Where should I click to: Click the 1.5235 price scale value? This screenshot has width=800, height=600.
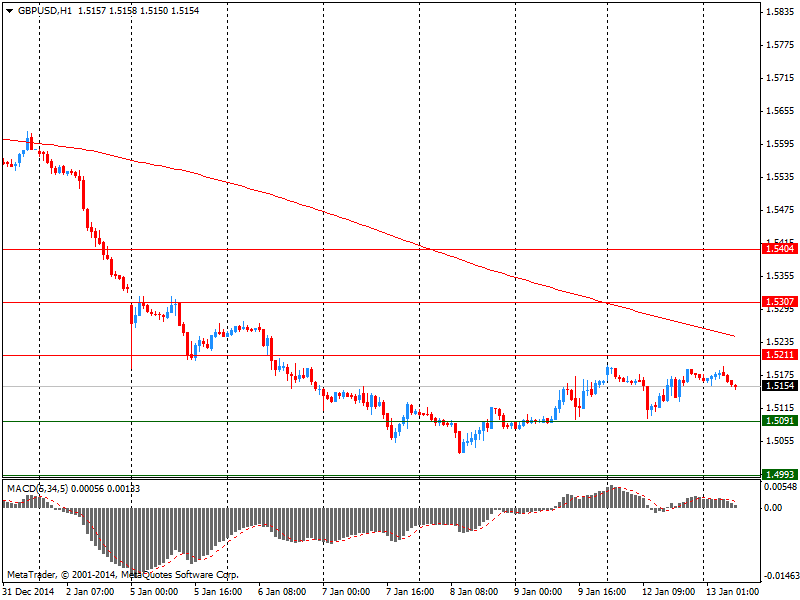click(781, 342)
